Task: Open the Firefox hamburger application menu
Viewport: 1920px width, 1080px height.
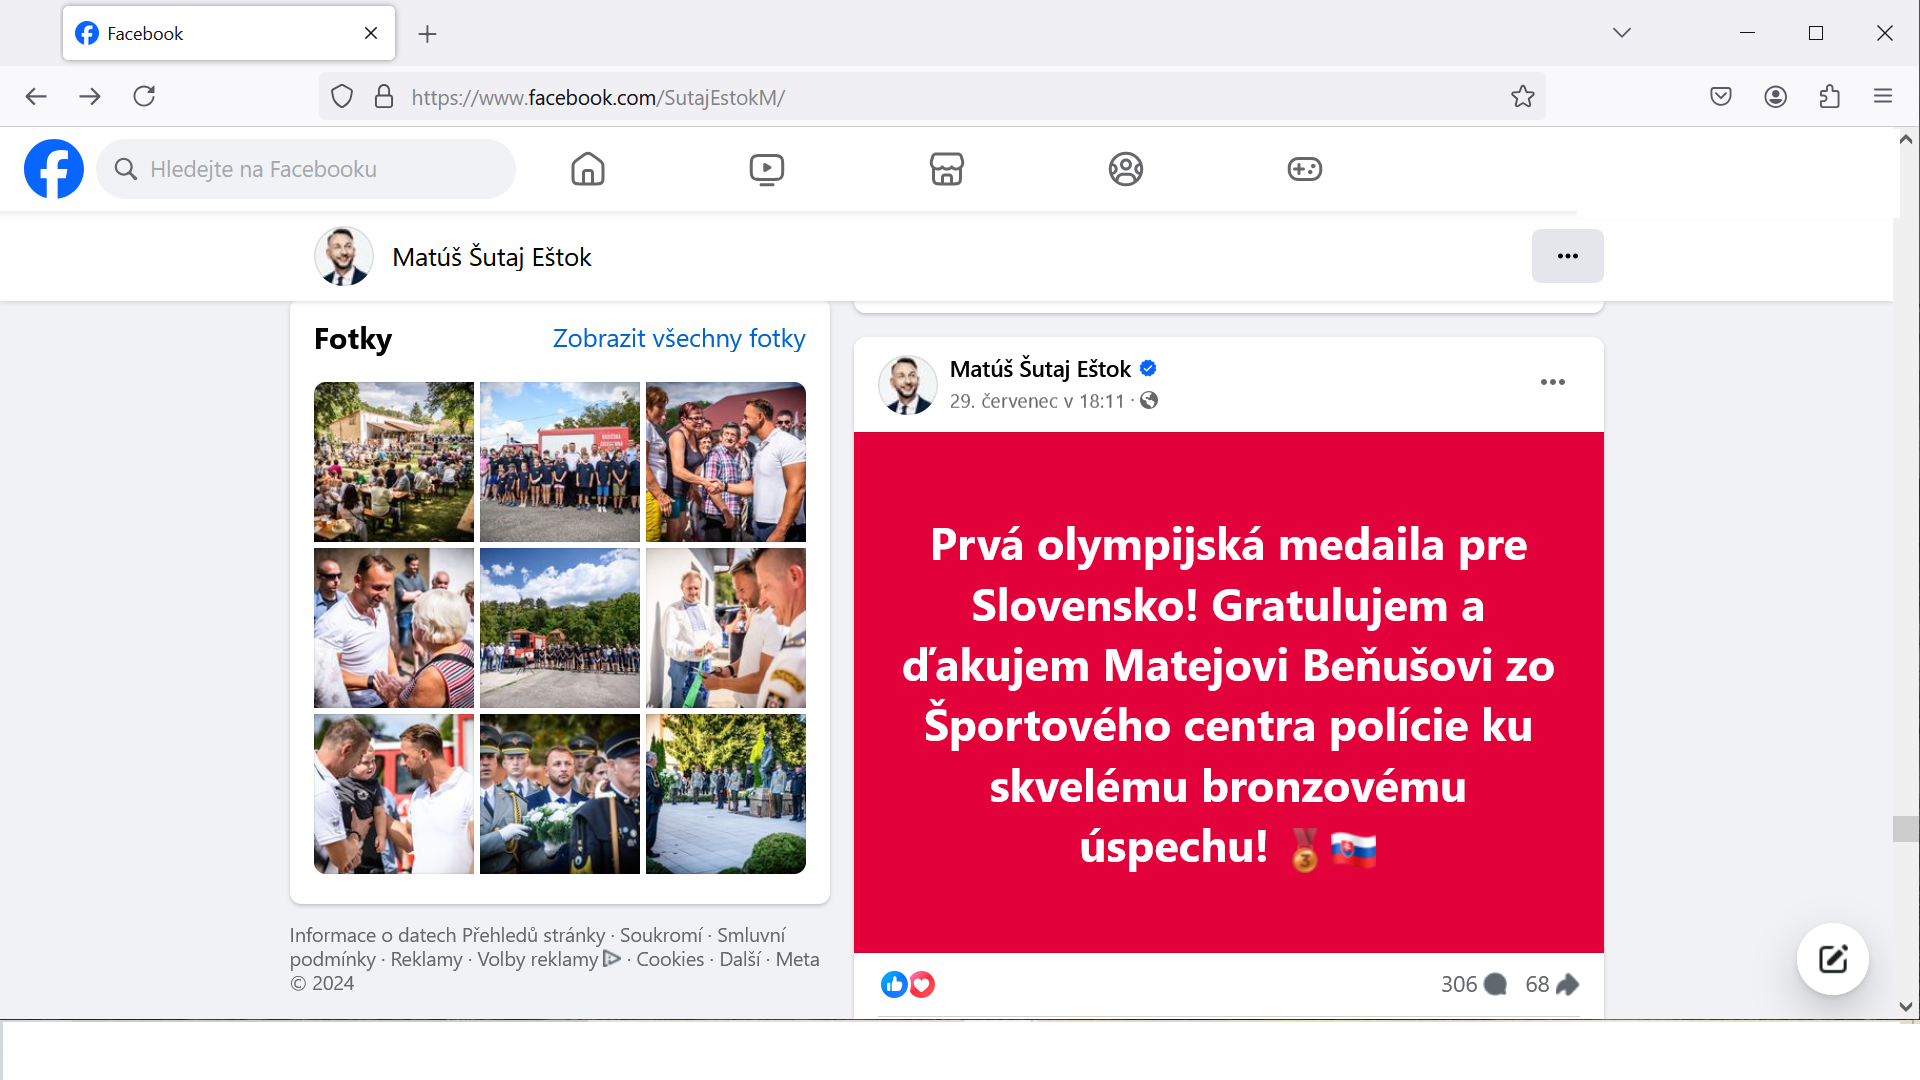Action: [x=1883, y=97]
